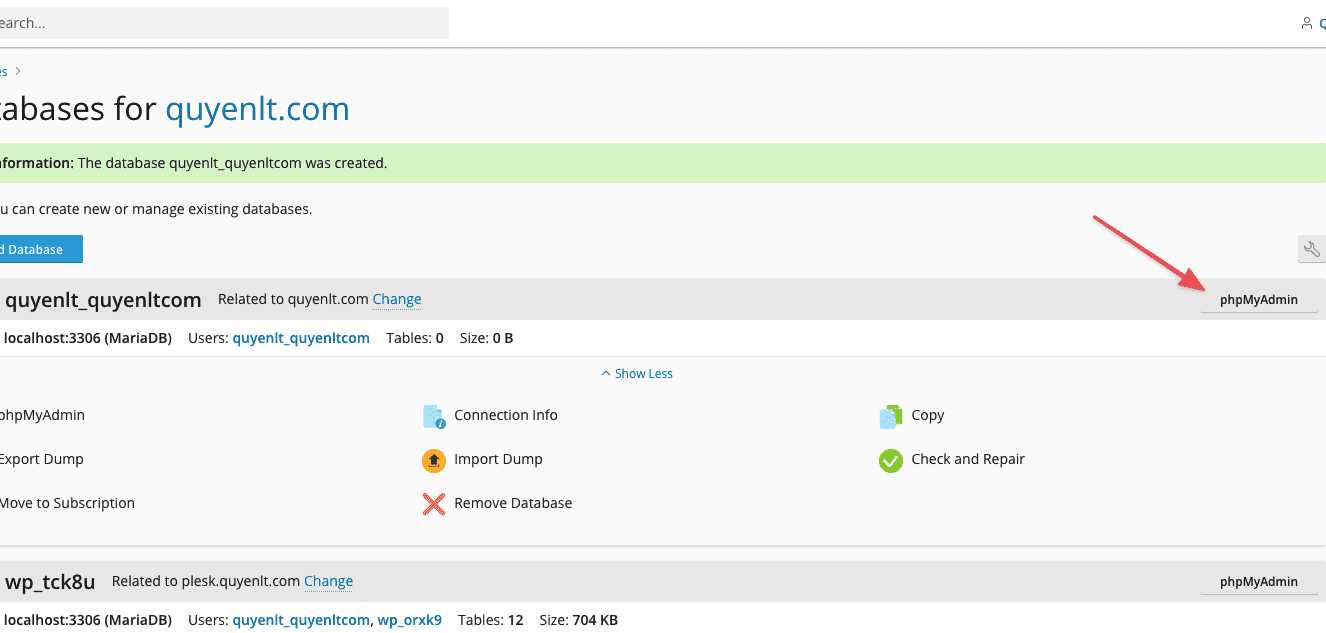Viewport: 1326px width, 633px height.
Task: Open phpMyAdmin button for quyenlt_quyenltcom database
Action: [x=1258, y=300]
